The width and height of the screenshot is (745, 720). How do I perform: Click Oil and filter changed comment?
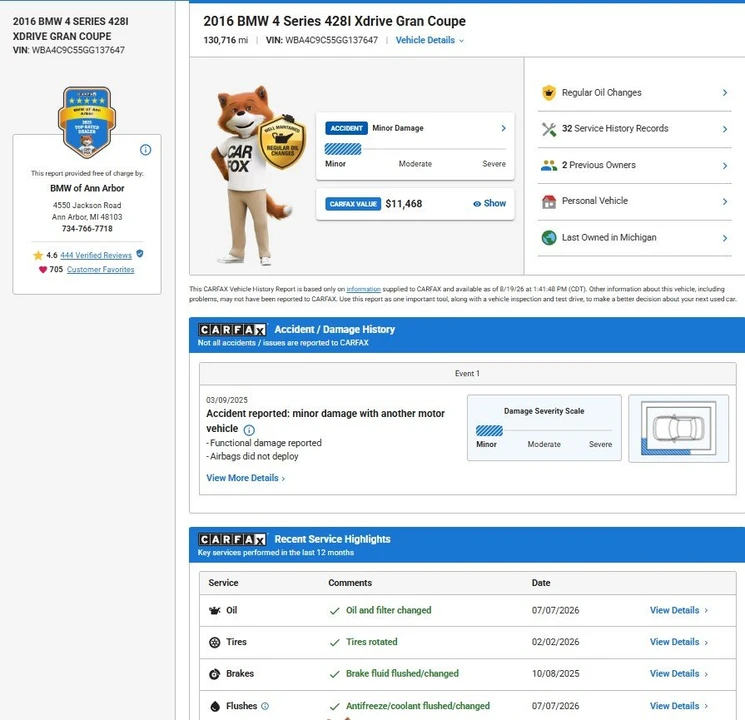click(x=389, y=610)
